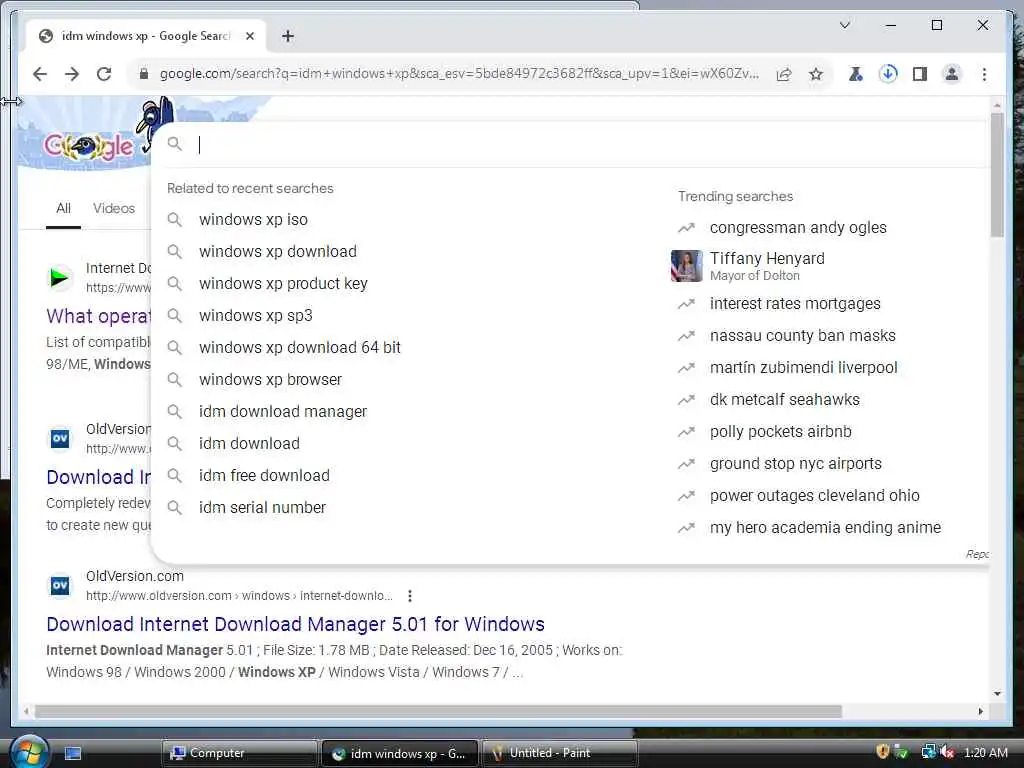Open the Windows Start orb
The image size is (1024, 768).
click(29, 752)
